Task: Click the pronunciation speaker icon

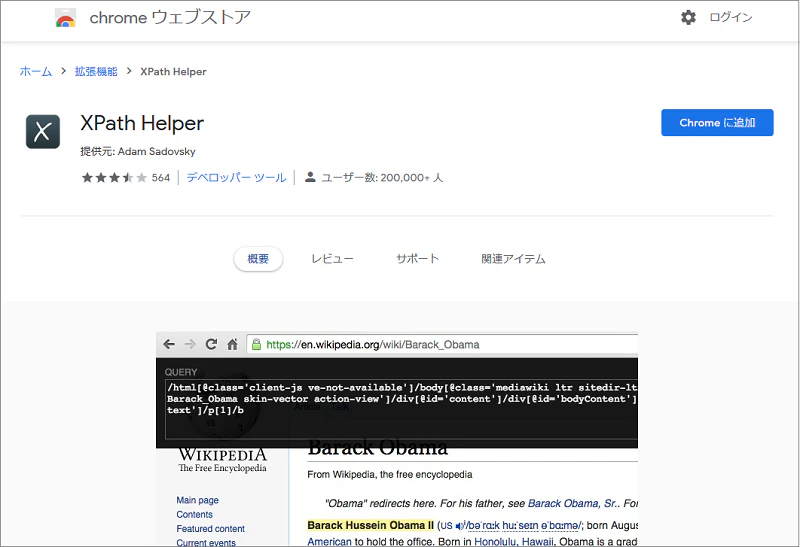Action: click(459, 526)
